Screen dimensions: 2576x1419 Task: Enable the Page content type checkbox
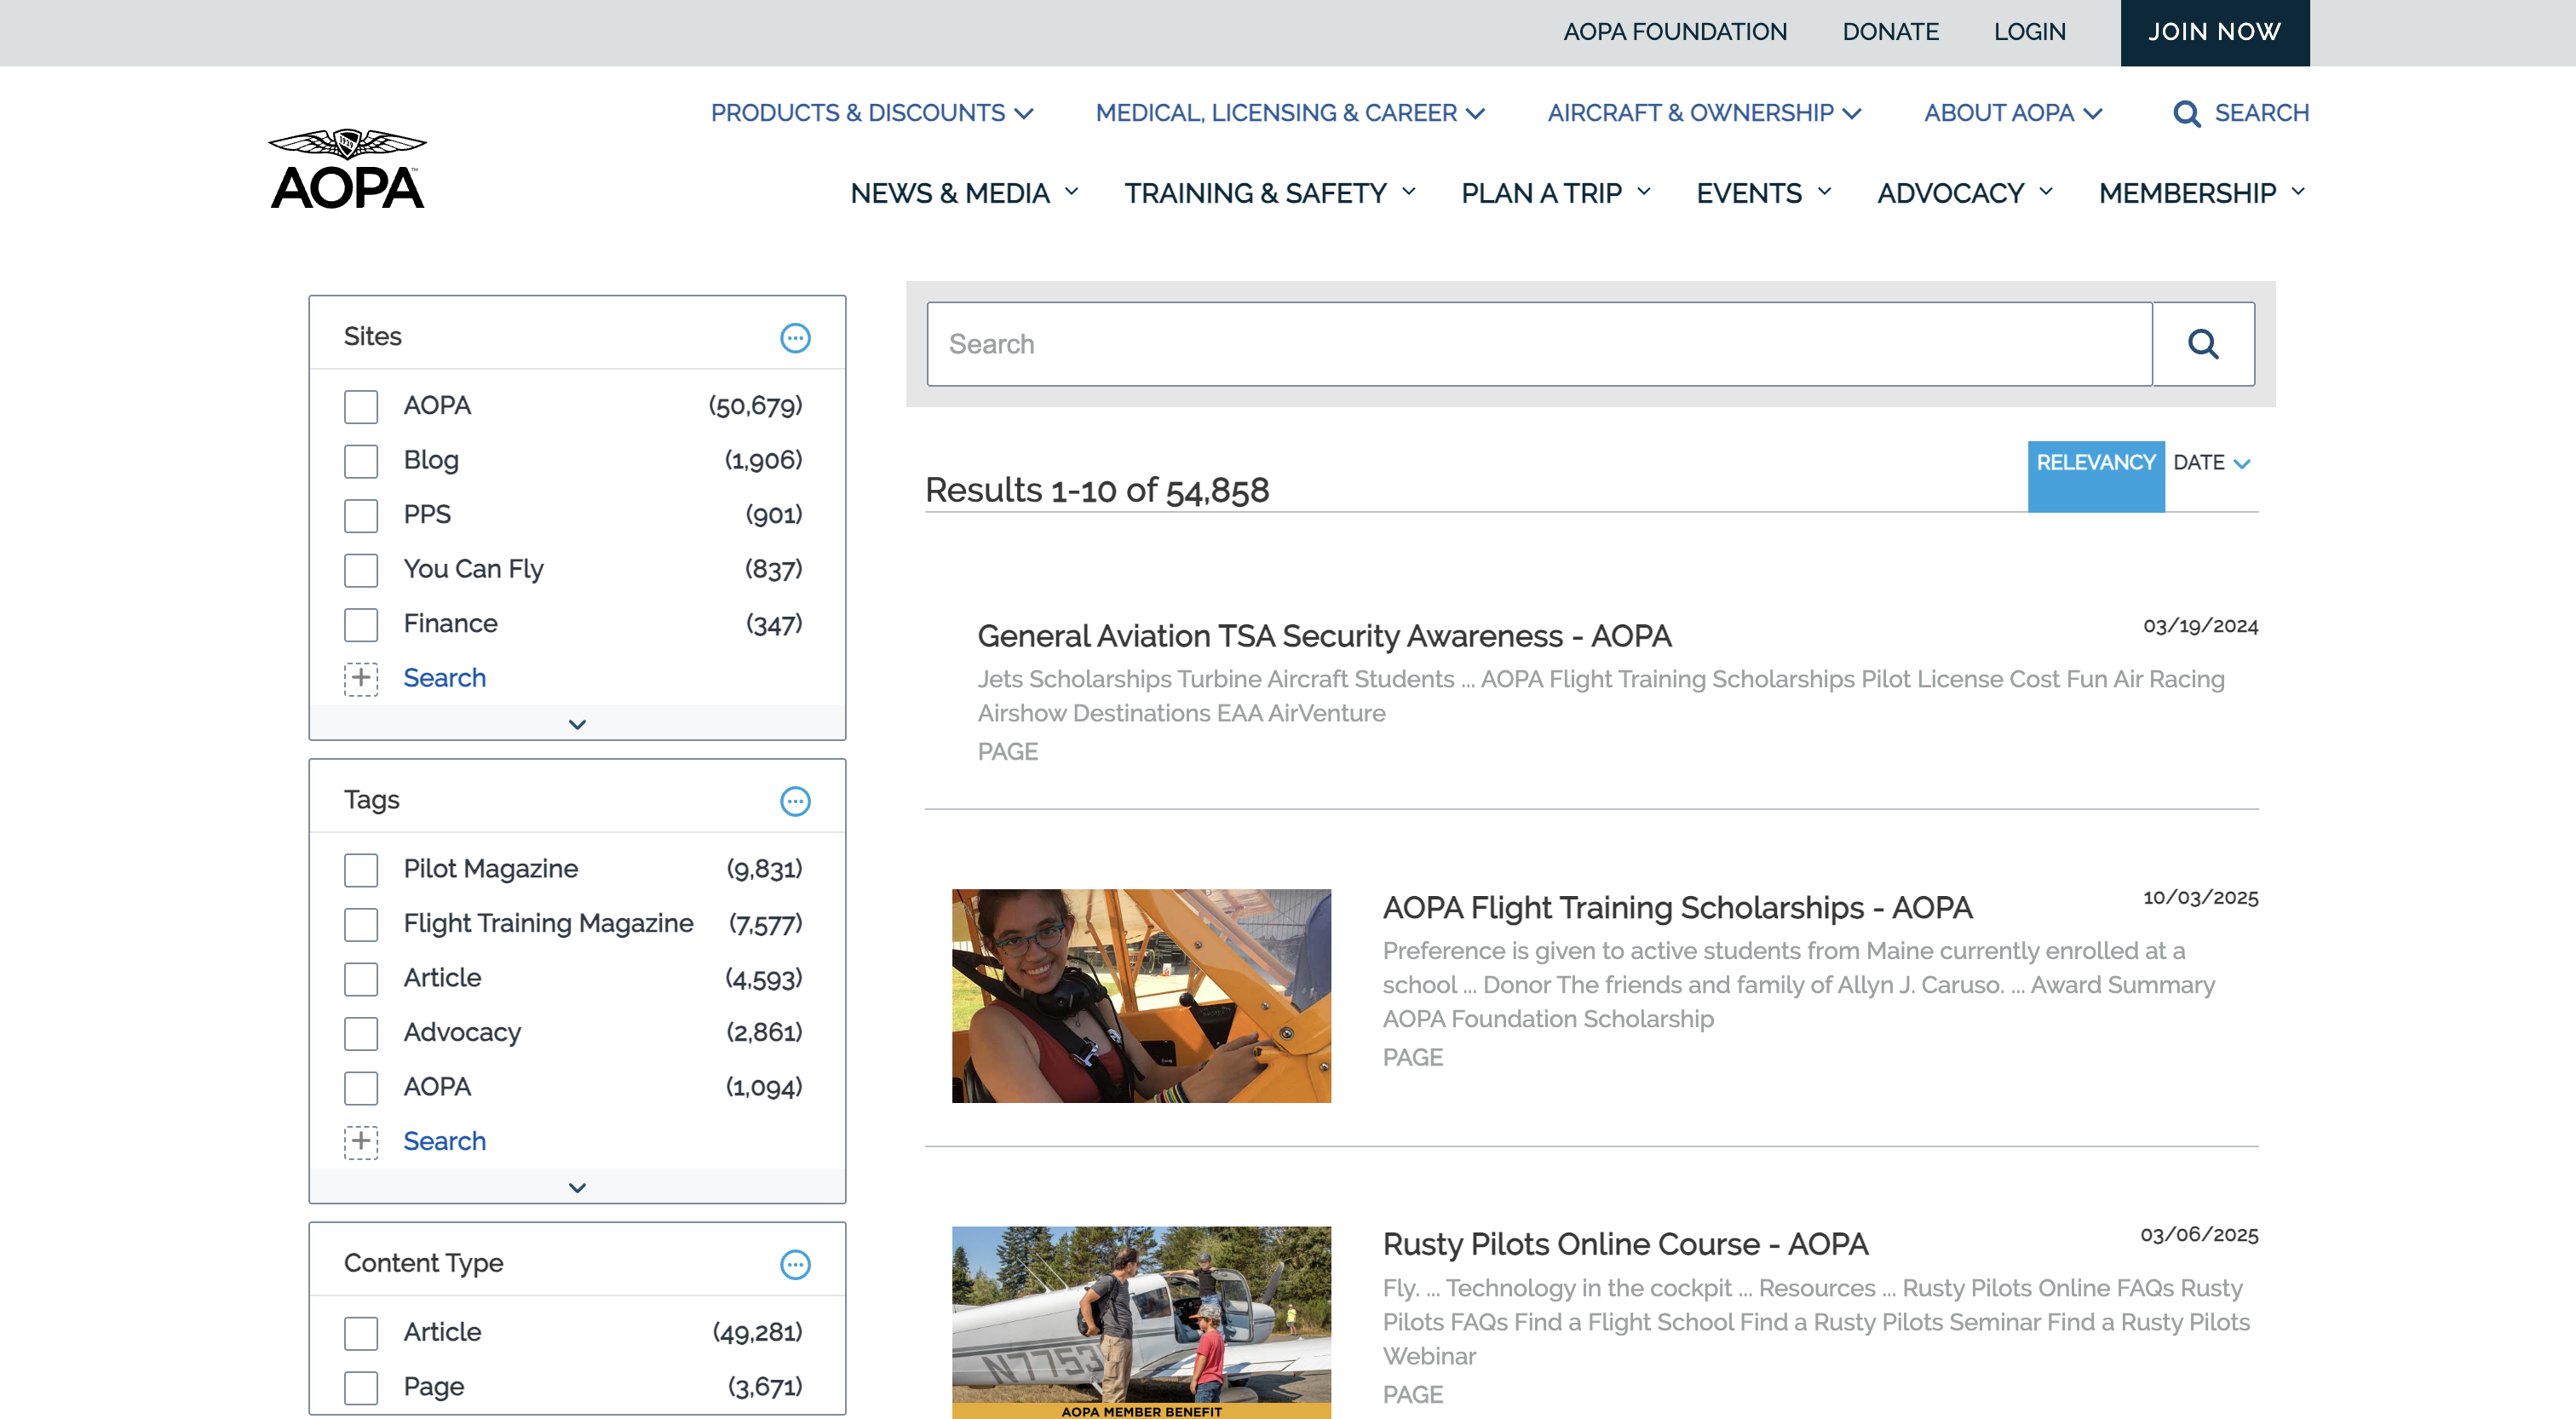click(x=361, y=1387)
